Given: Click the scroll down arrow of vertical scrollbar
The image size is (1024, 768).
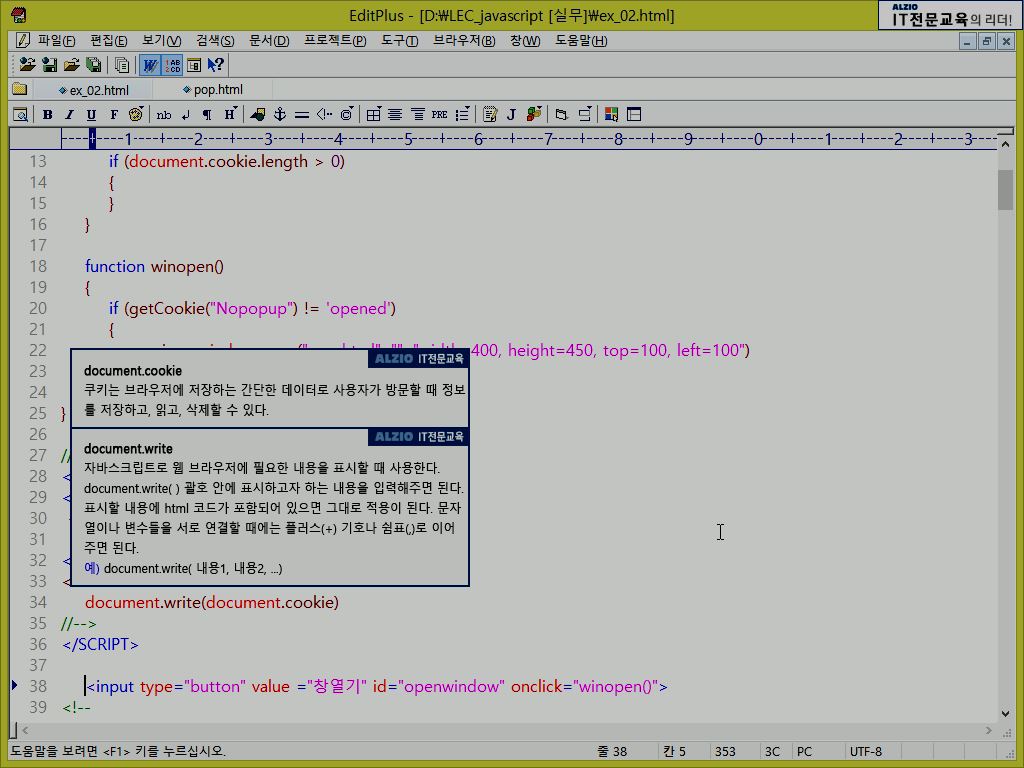Looking at the screenshot, I should click(1005, 714).
